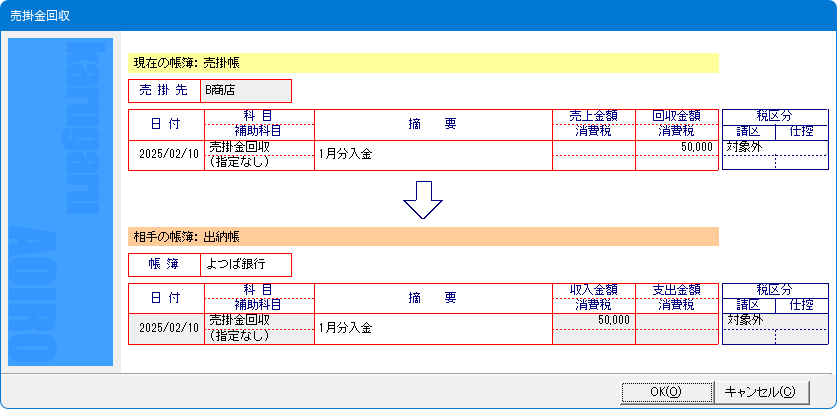Click the orange 相手の帳簿: 出納帳 banner

click(423, 237)
